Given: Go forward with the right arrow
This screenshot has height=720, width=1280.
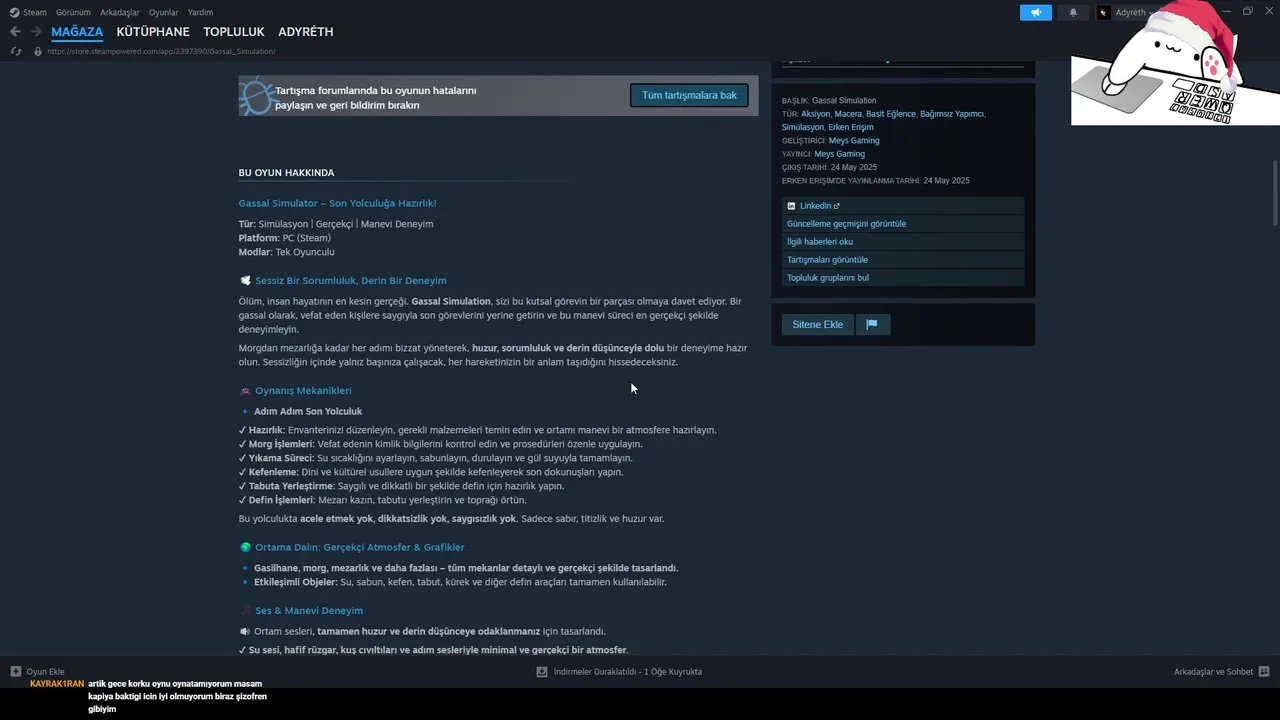Looking at the screenshot, I should [x=36, y=32].
